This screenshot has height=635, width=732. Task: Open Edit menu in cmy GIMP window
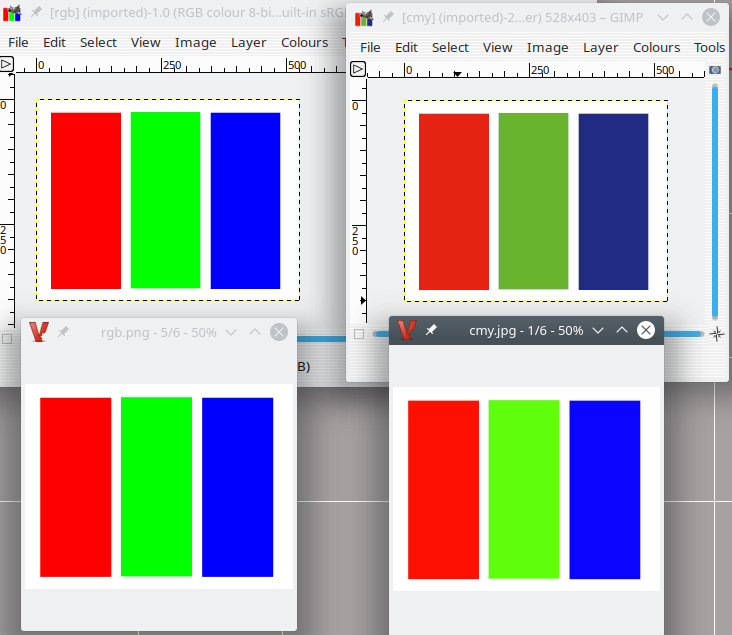coord(406,48)
